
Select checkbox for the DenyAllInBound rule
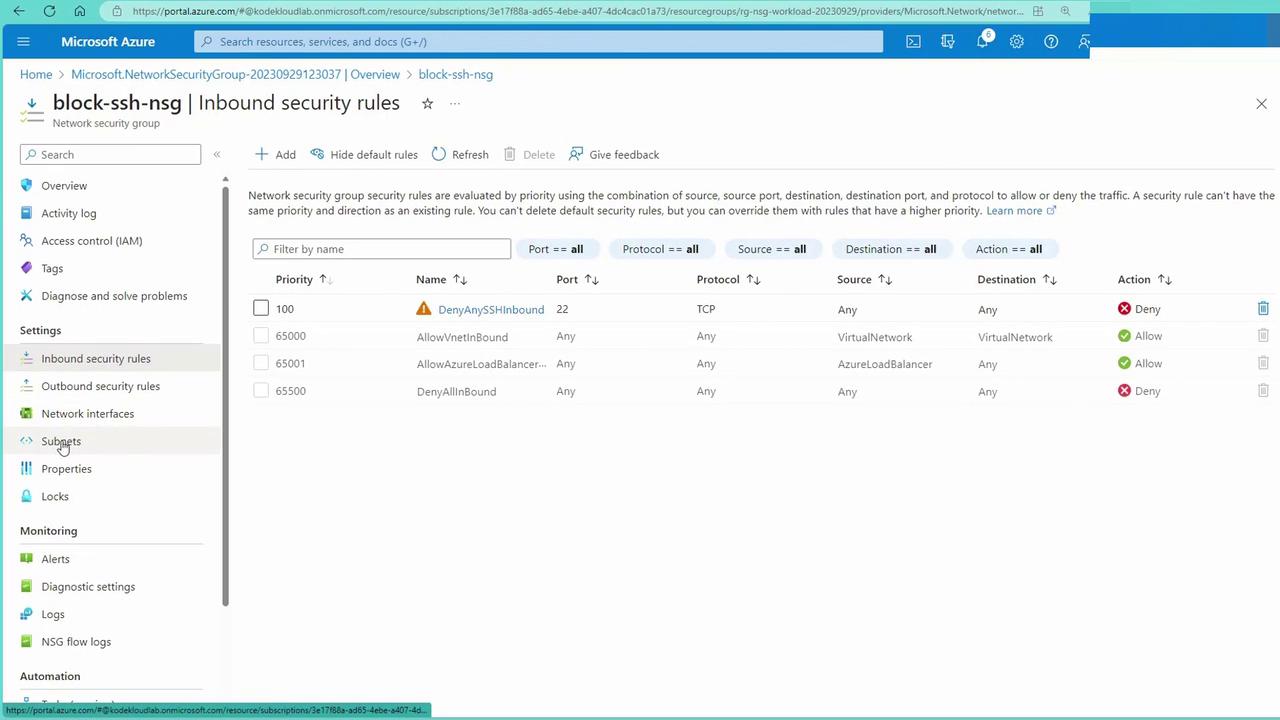[261, 391]
